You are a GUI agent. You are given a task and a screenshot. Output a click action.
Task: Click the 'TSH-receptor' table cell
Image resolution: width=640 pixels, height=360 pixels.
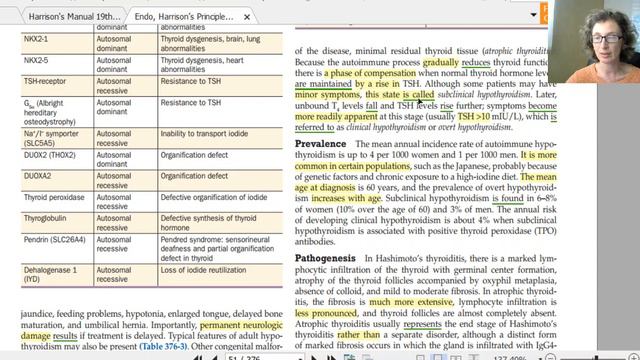(57, 86)
